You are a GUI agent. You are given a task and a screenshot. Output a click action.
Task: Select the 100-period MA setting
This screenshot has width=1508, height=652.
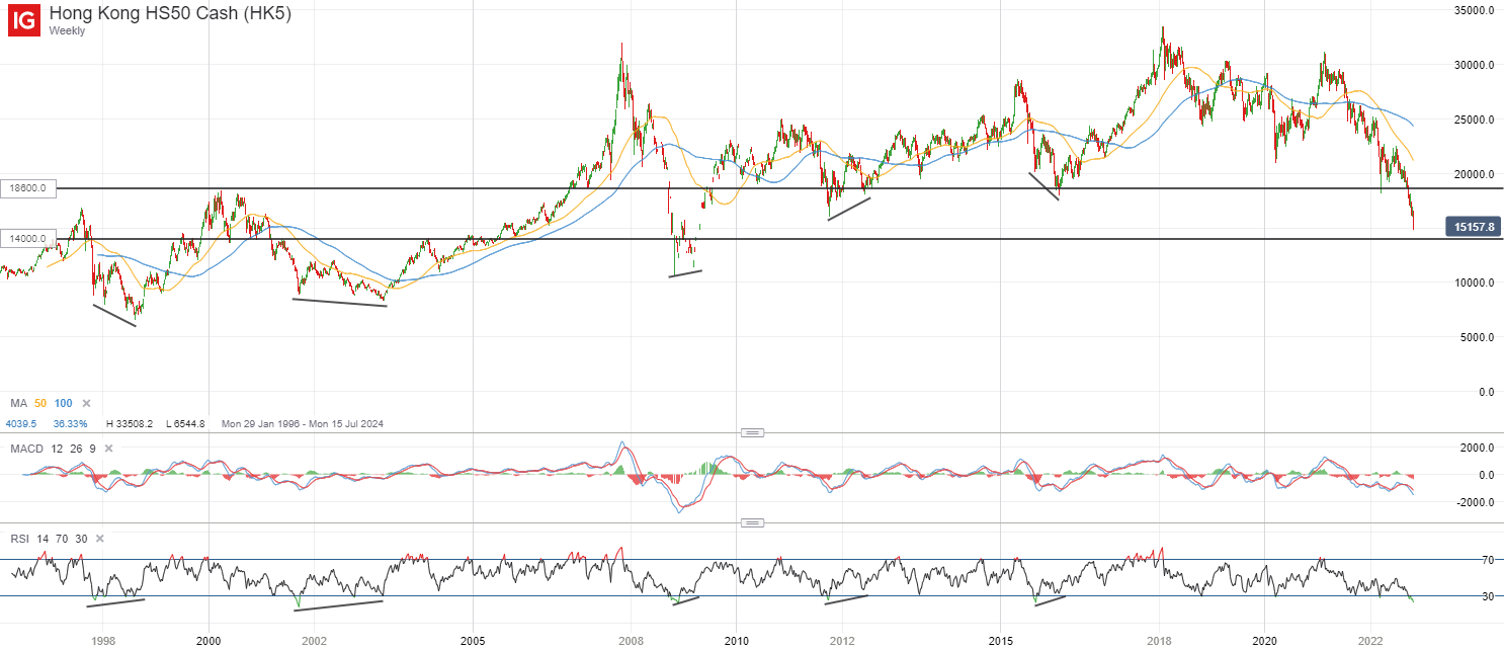coord(63,403)
